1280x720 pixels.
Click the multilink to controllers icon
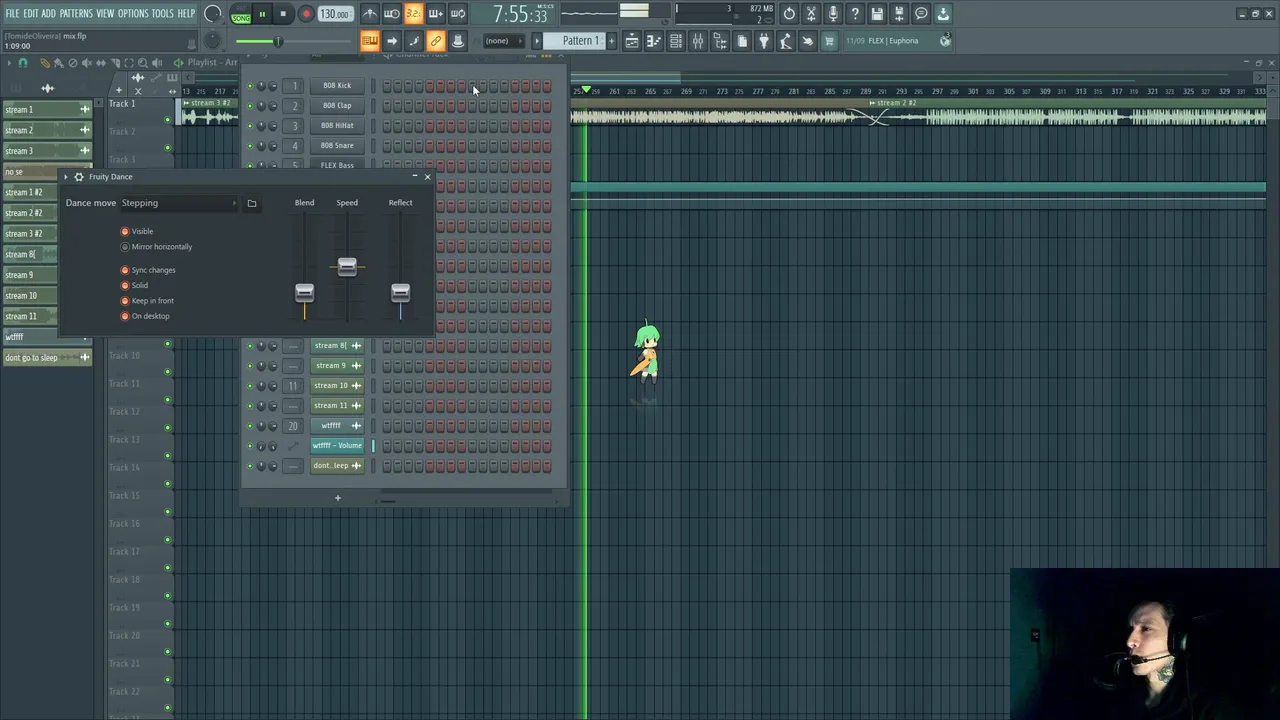pos(436,41)
